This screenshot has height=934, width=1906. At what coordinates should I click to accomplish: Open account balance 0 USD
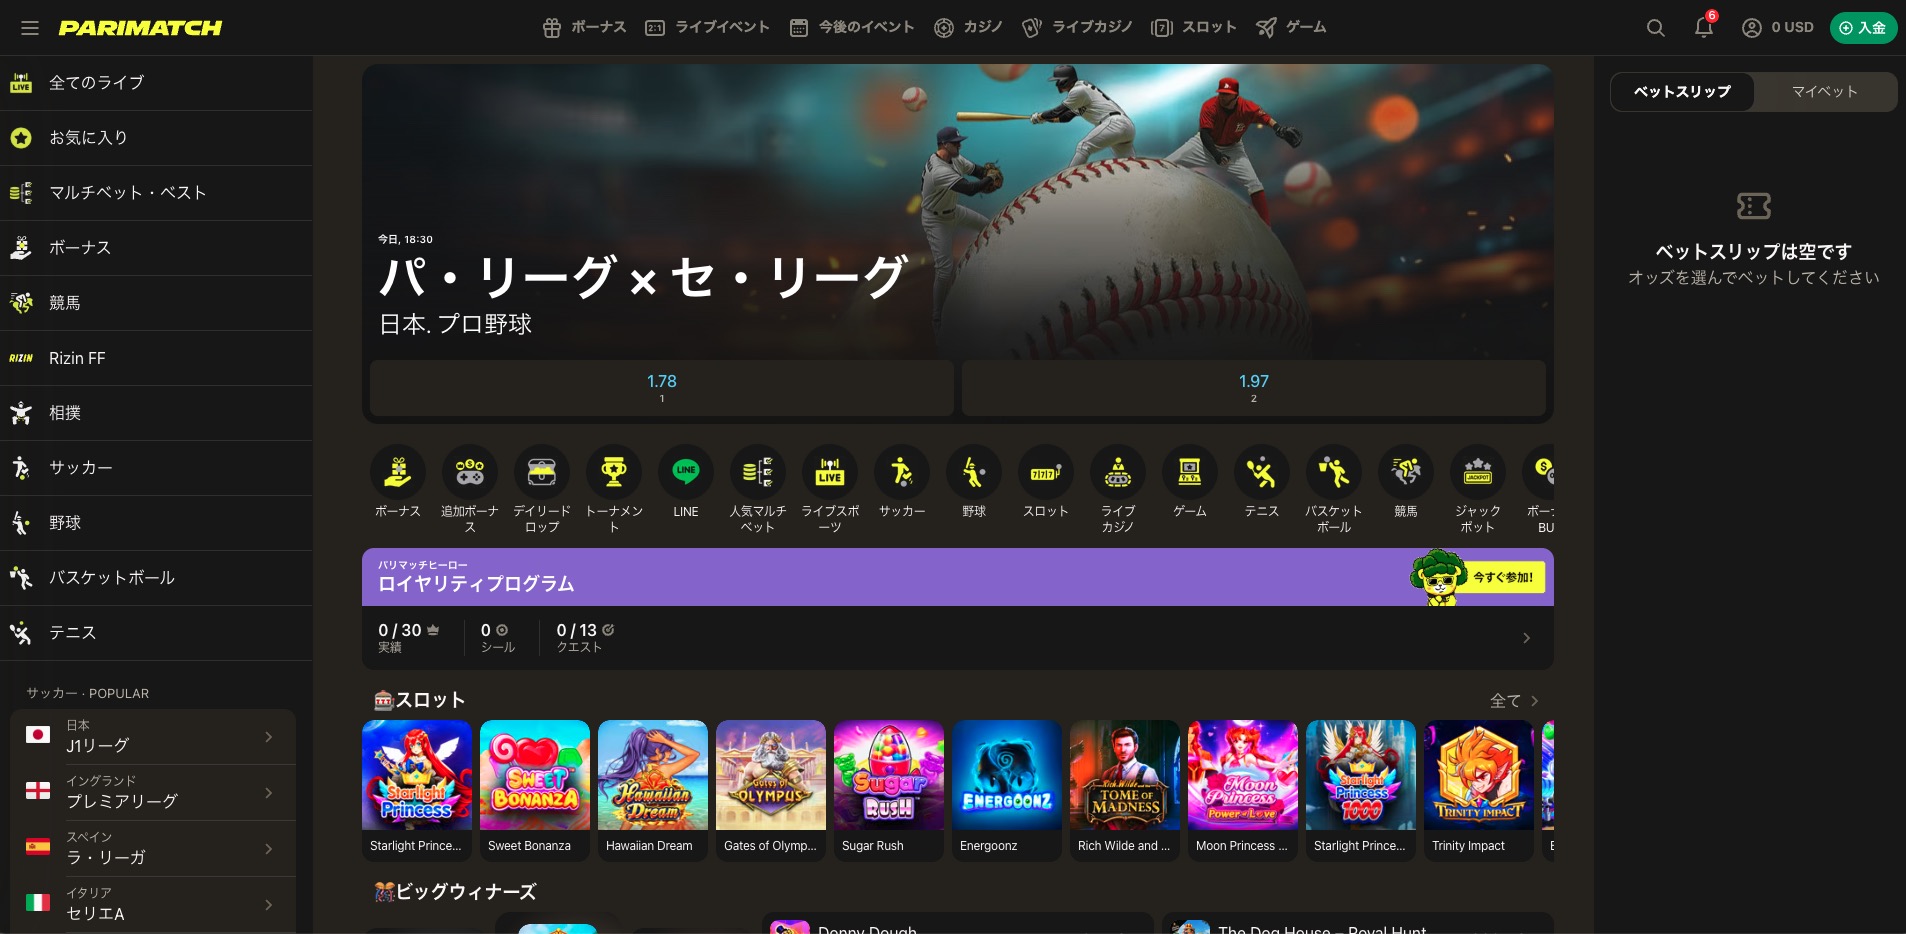(1777, 28)
